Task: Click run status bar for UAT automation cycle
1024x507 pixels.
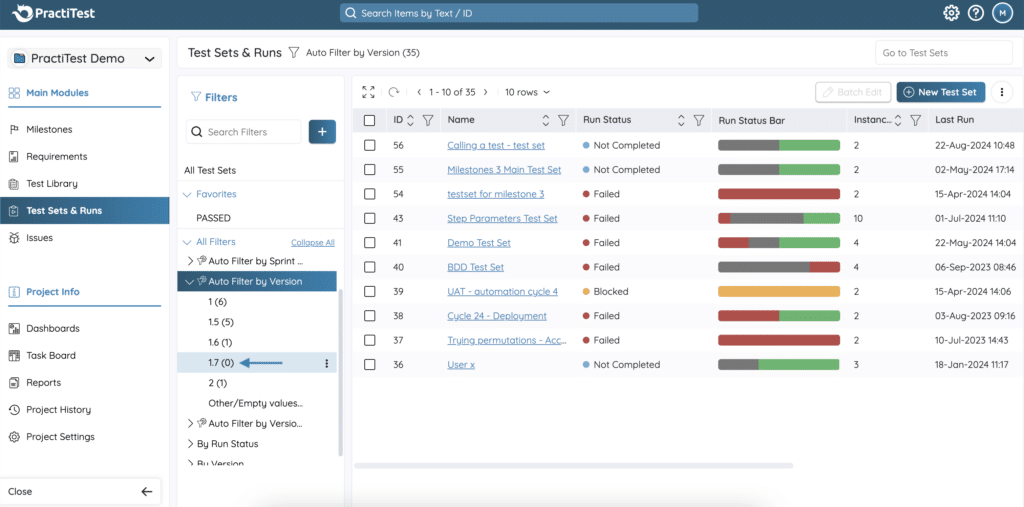Action: point(778,292)
